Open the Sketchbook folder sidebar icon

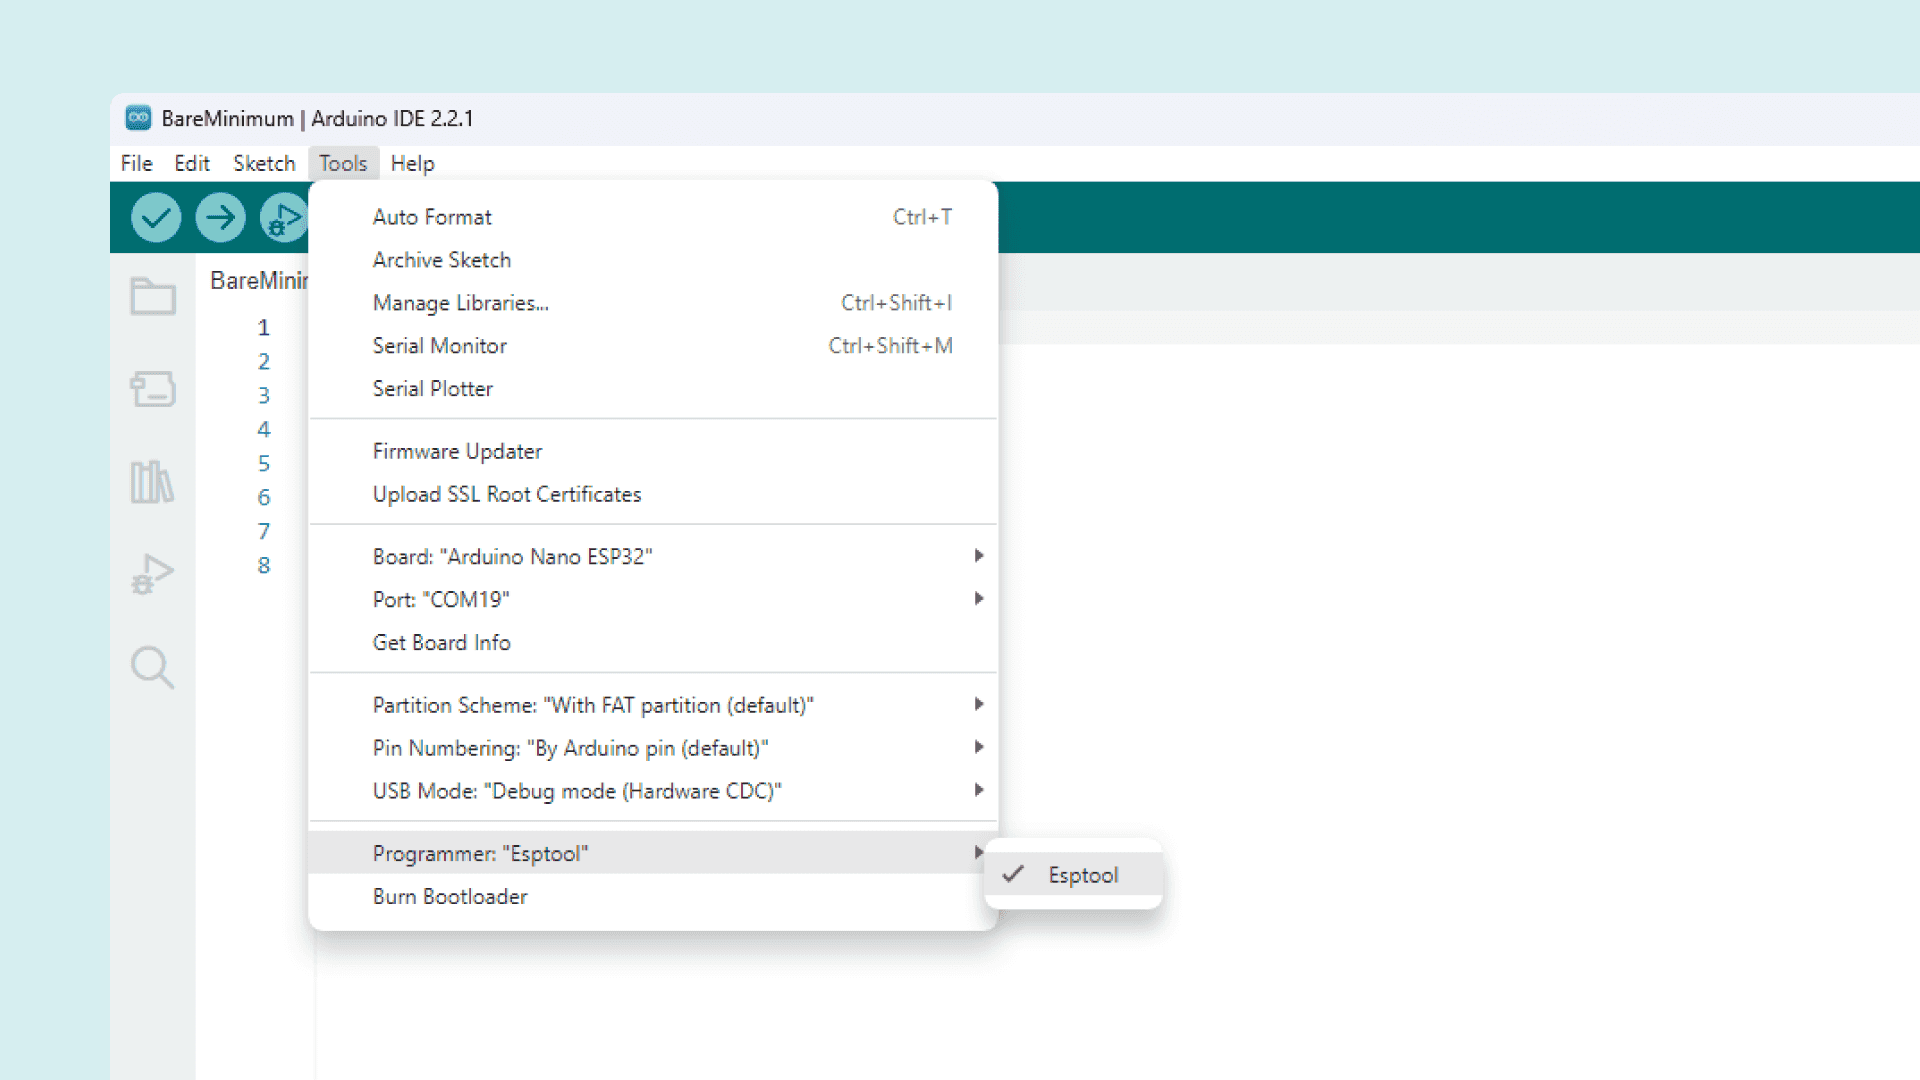pyautogui.click(x=153, y=296)
